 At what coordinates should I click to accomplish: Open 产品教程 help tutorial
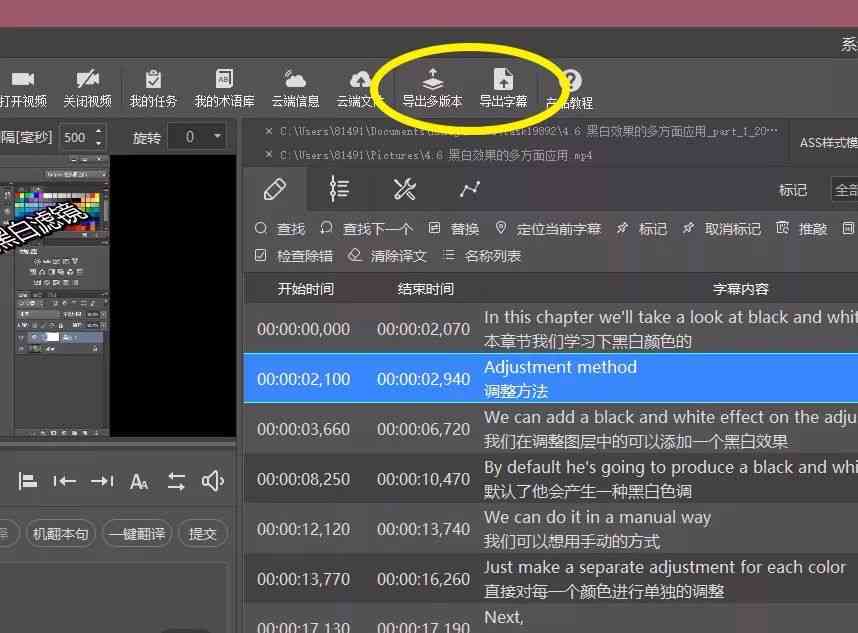570,90
